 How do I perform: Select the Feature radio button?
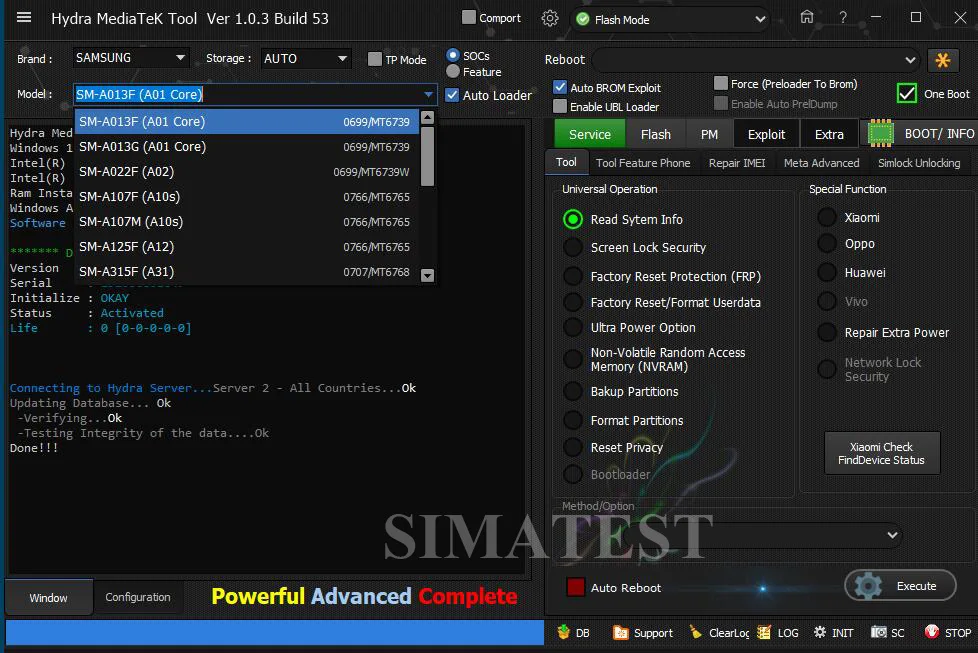[453, 72]
